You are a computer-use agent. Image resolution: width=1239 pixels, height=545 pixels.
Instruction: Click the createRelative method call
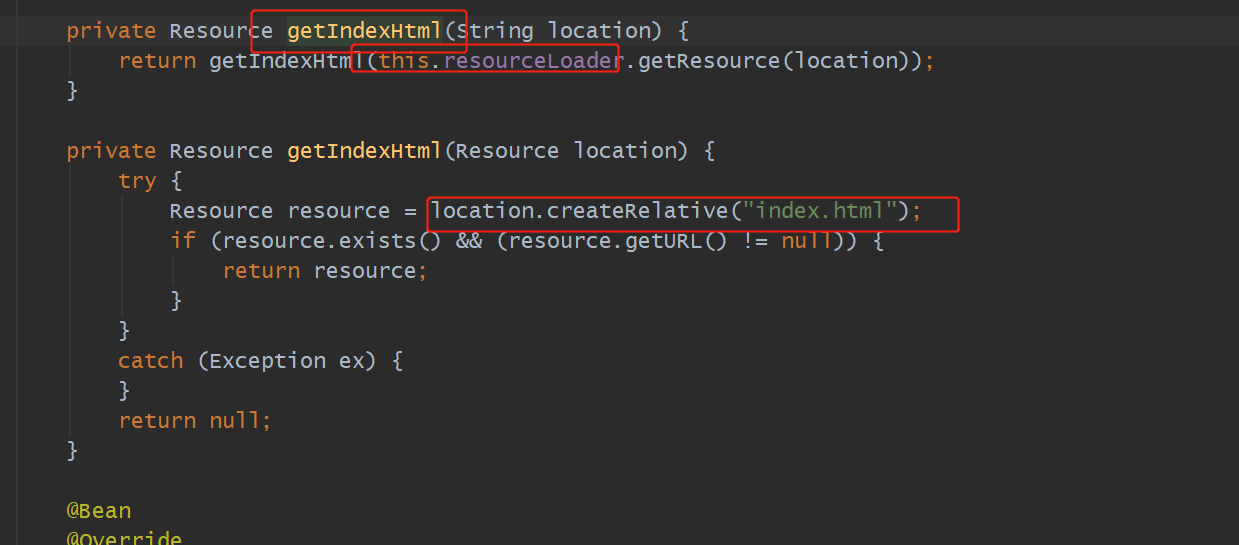pyautogui.click(x=638, y=211)
